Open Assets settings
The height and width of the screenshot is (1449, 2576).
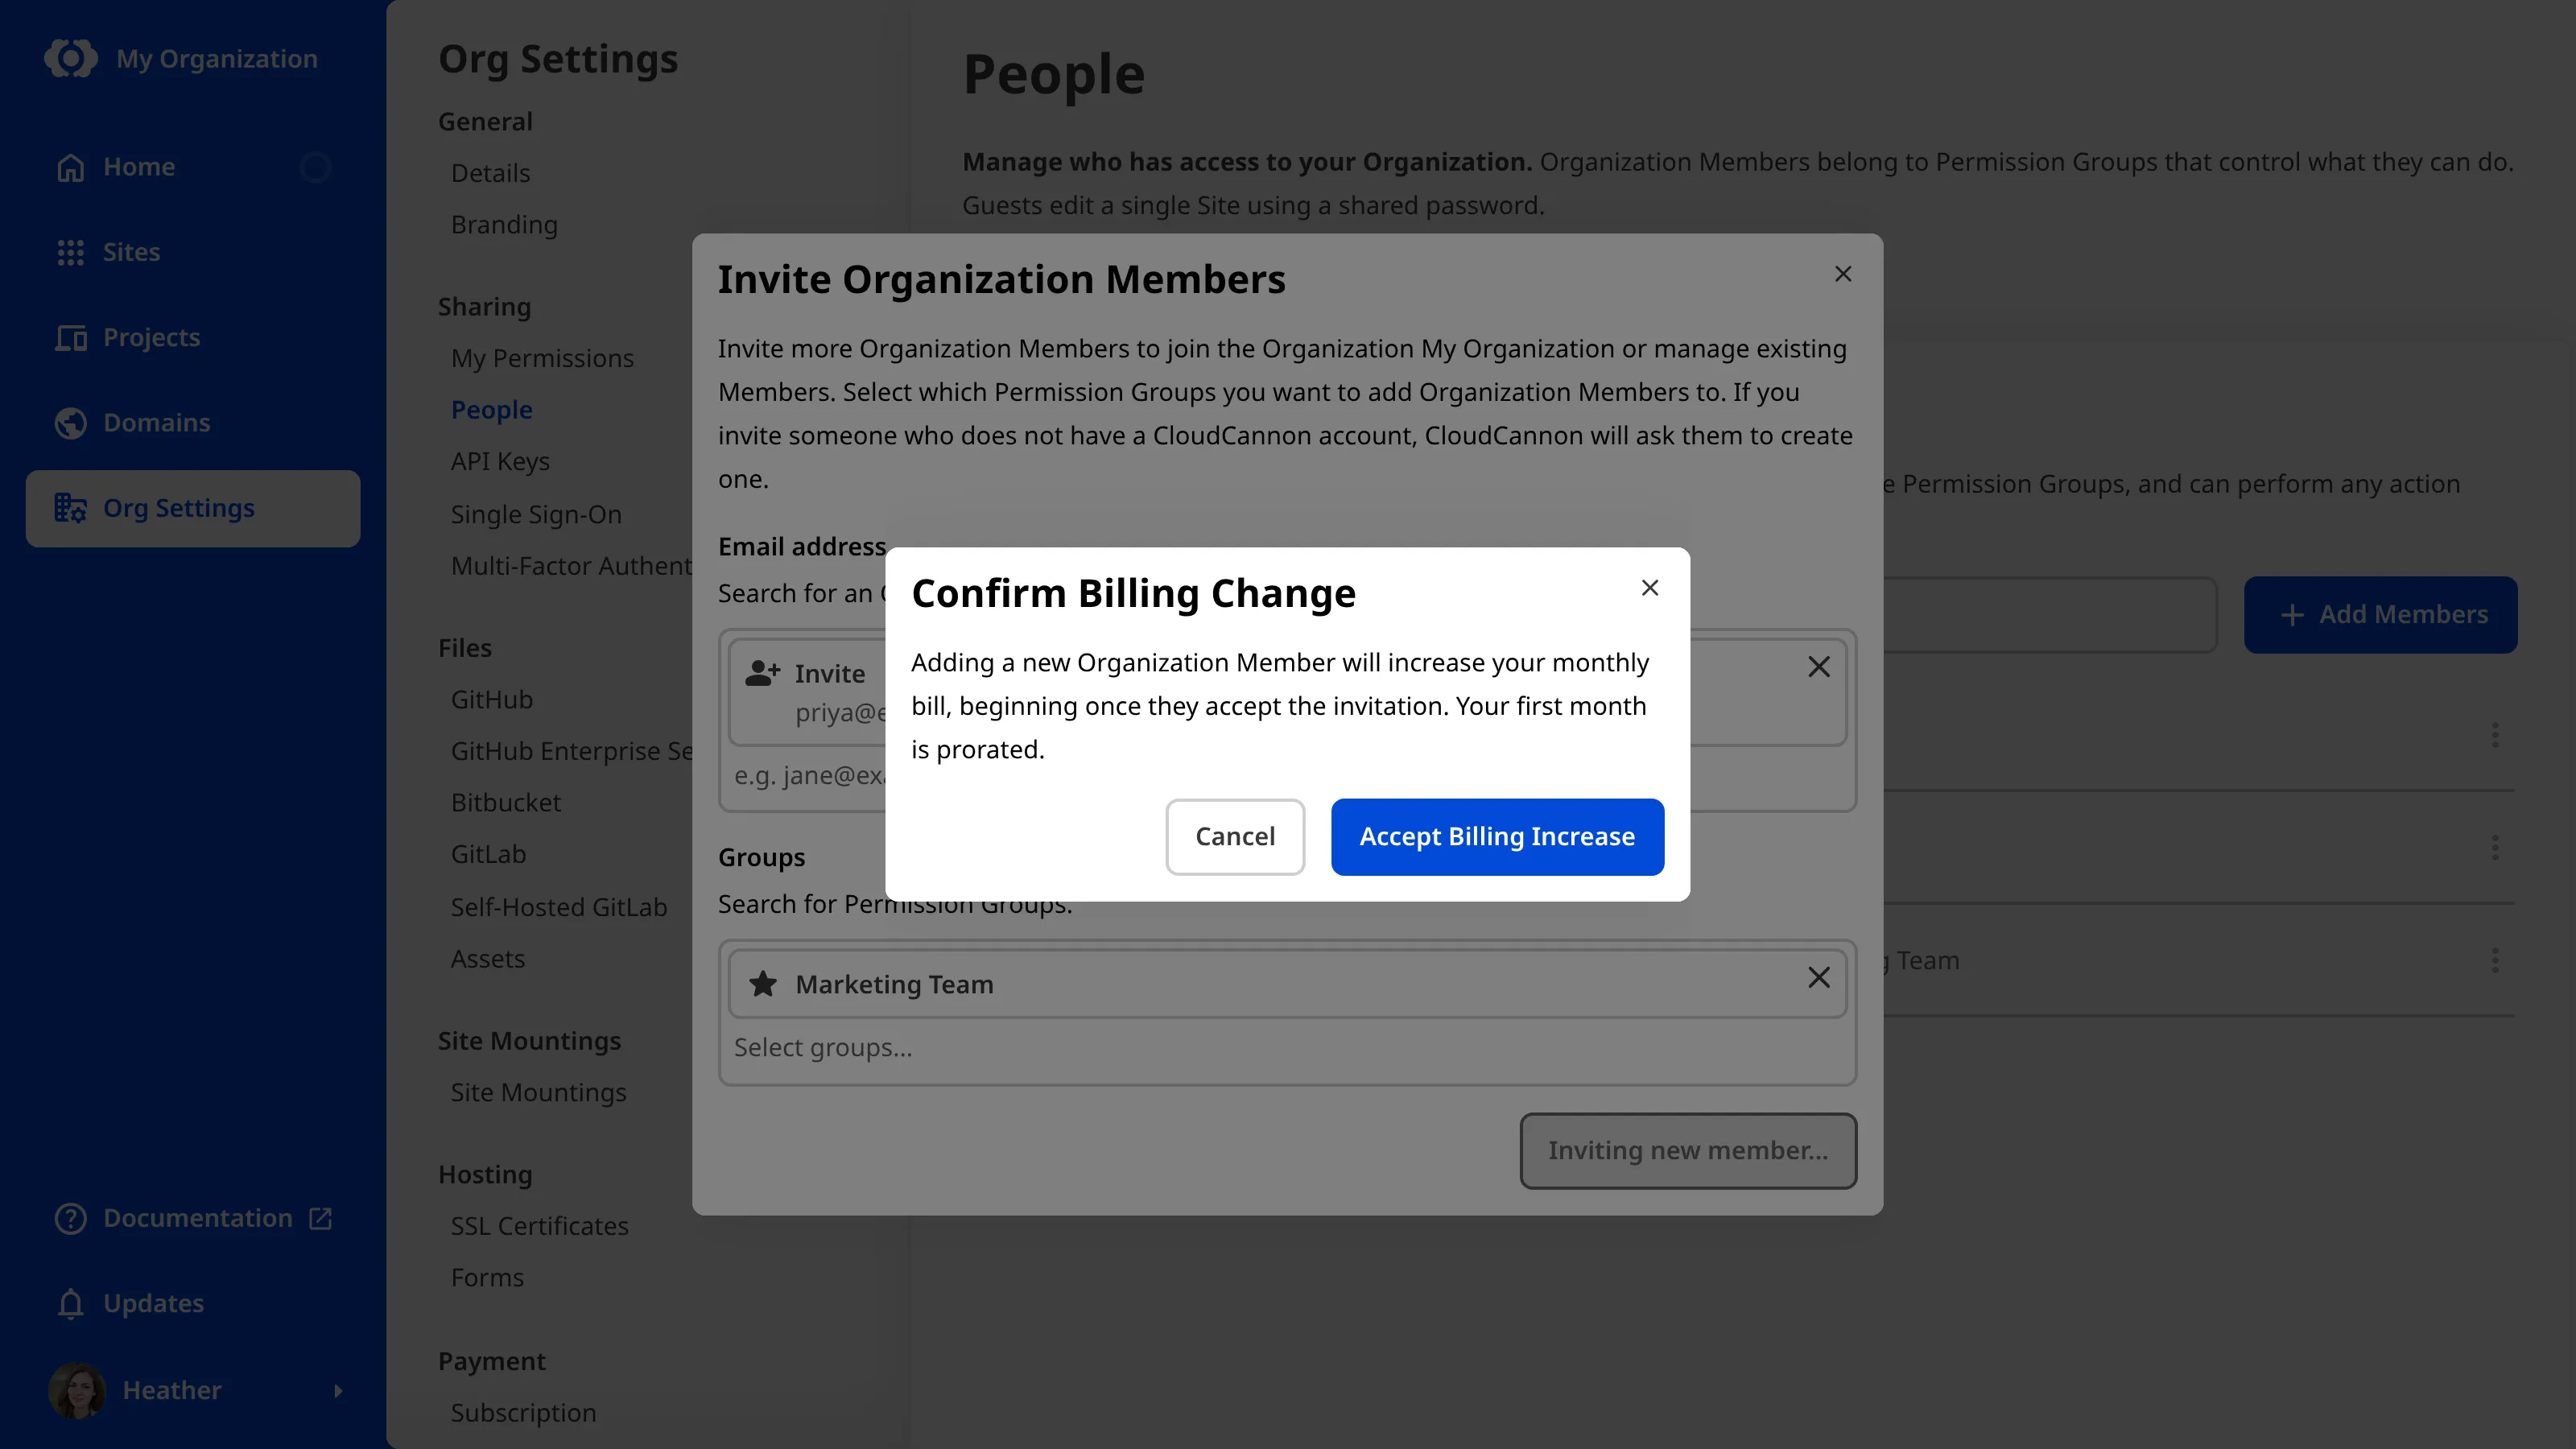pos(487,959)
